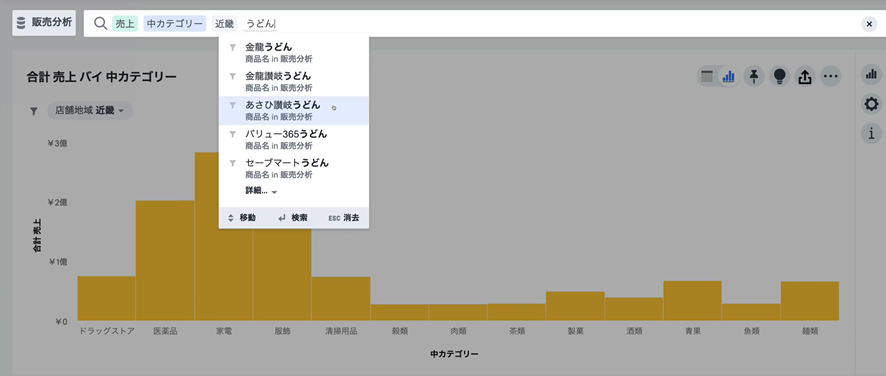
Task: Open chart settings gear icon
Action: click(x=871, y=104)
